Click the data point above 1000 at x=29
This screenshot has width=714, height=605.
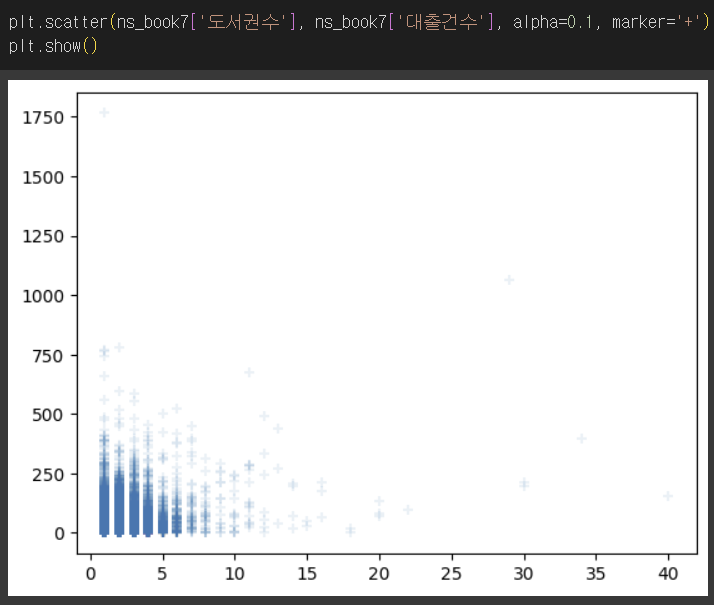509,280
